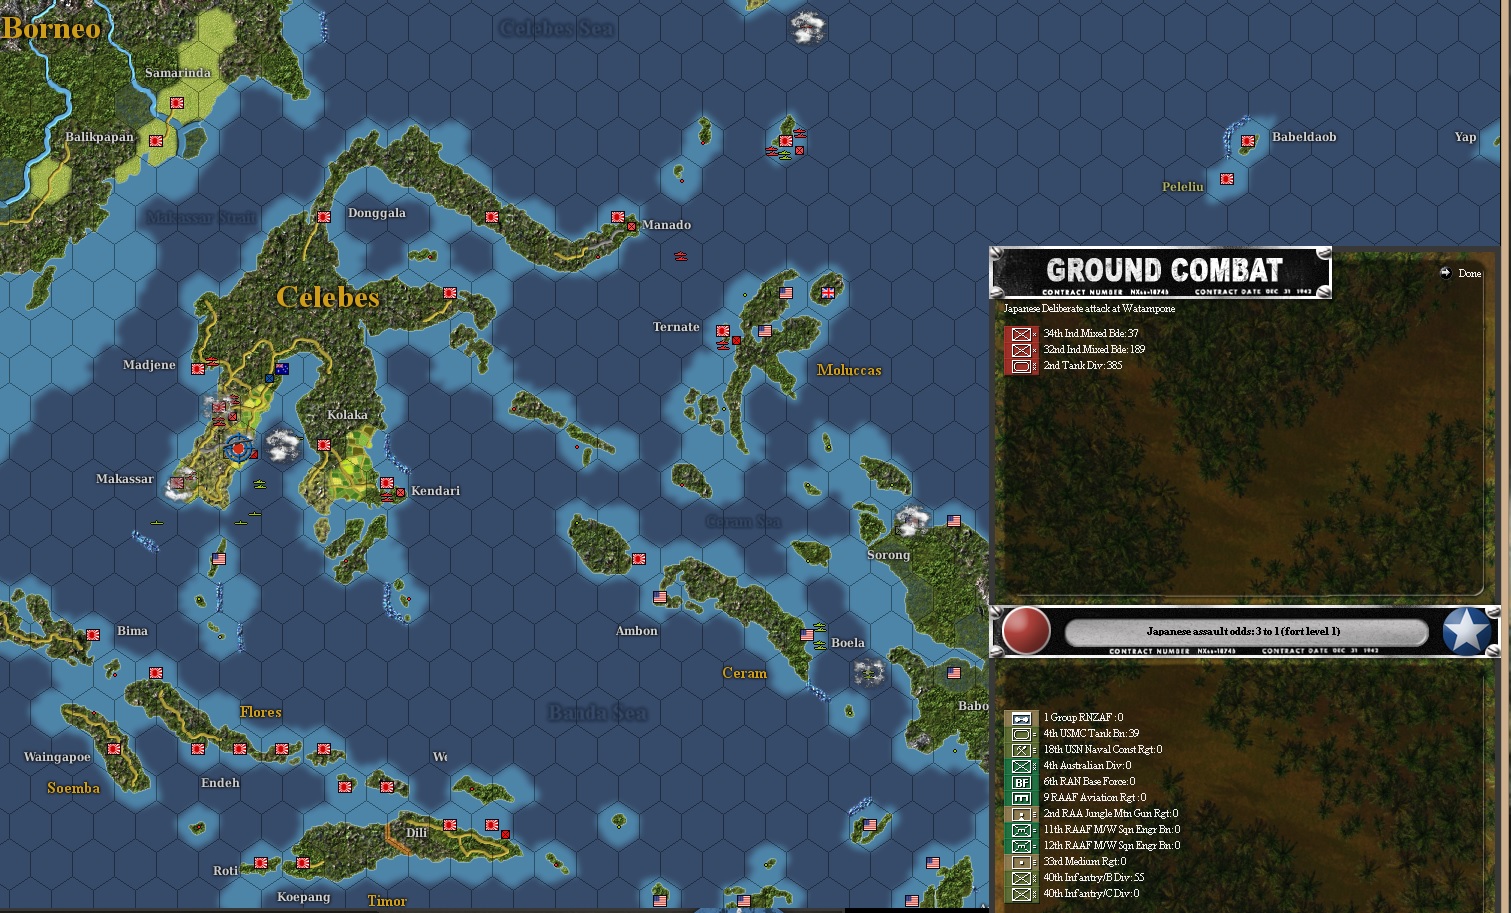
Task: Click the Ground Combat title banner
Action: (1161, 272)
